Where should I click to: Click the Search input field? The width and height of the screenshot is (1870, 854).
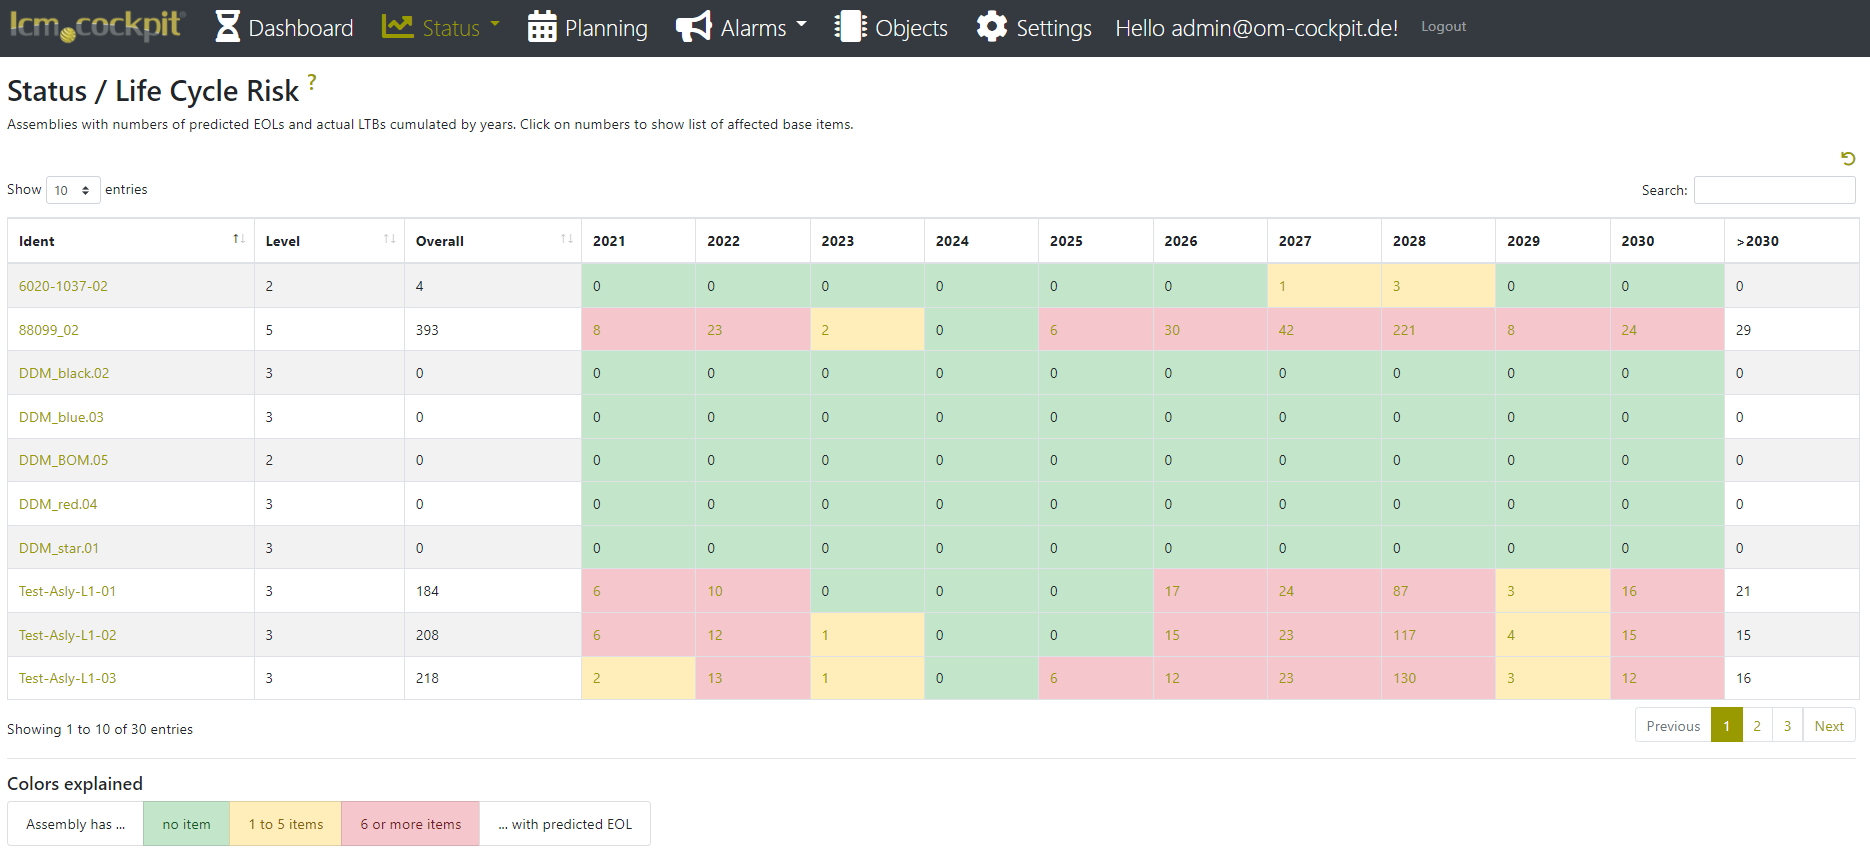coord(1774,190)
